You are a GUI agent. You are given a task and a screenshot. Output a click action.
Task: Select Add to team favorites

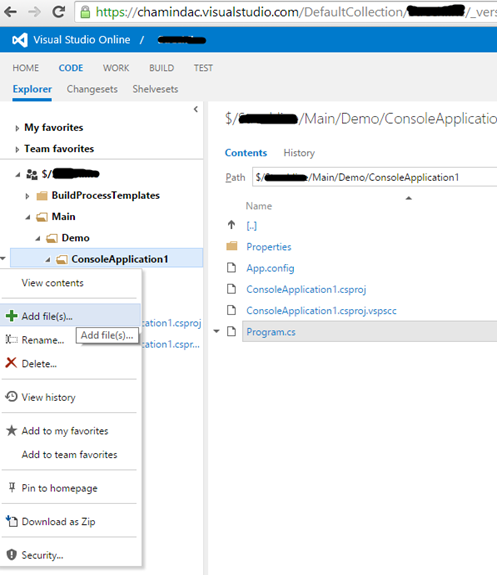pos(69,454)
